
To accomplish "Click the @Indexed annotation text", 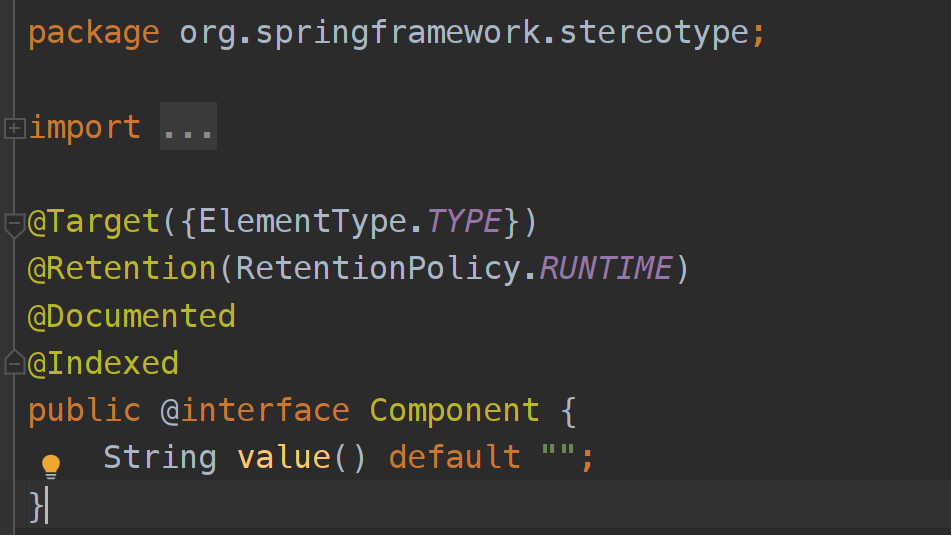I will [x=103, y=363].
